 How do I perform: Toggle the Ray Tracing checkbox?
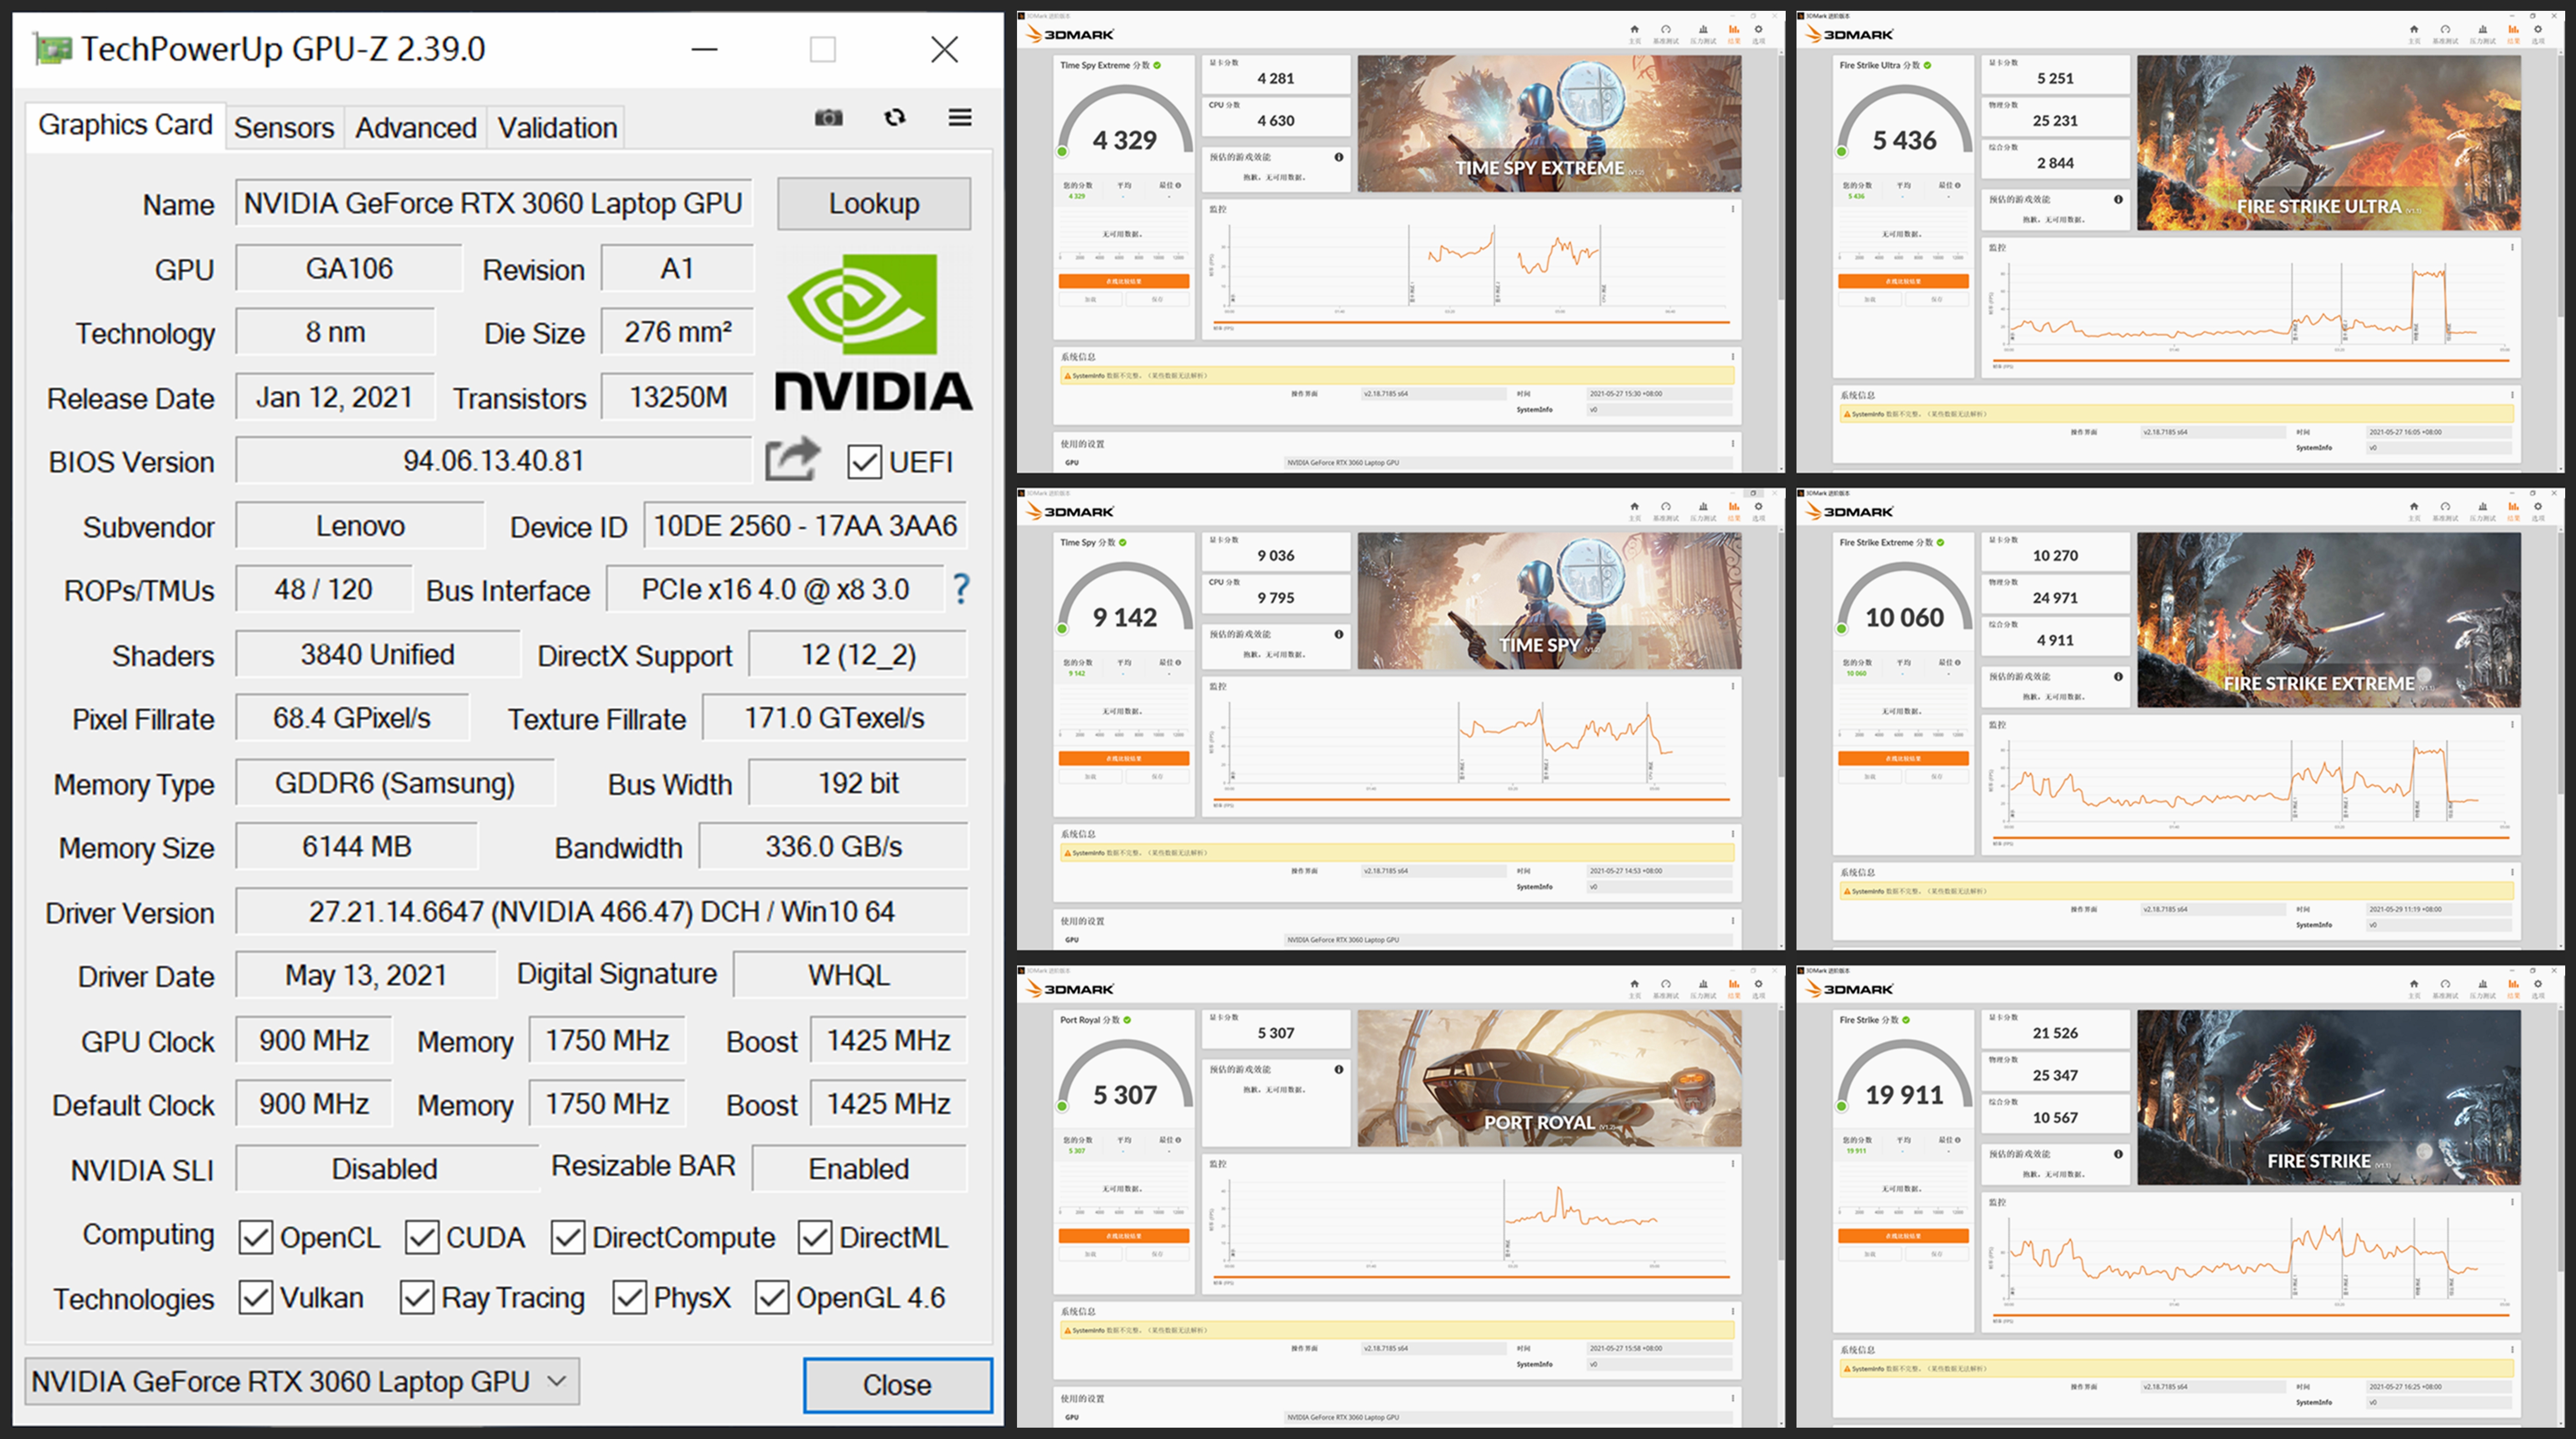coord(417,1297)
